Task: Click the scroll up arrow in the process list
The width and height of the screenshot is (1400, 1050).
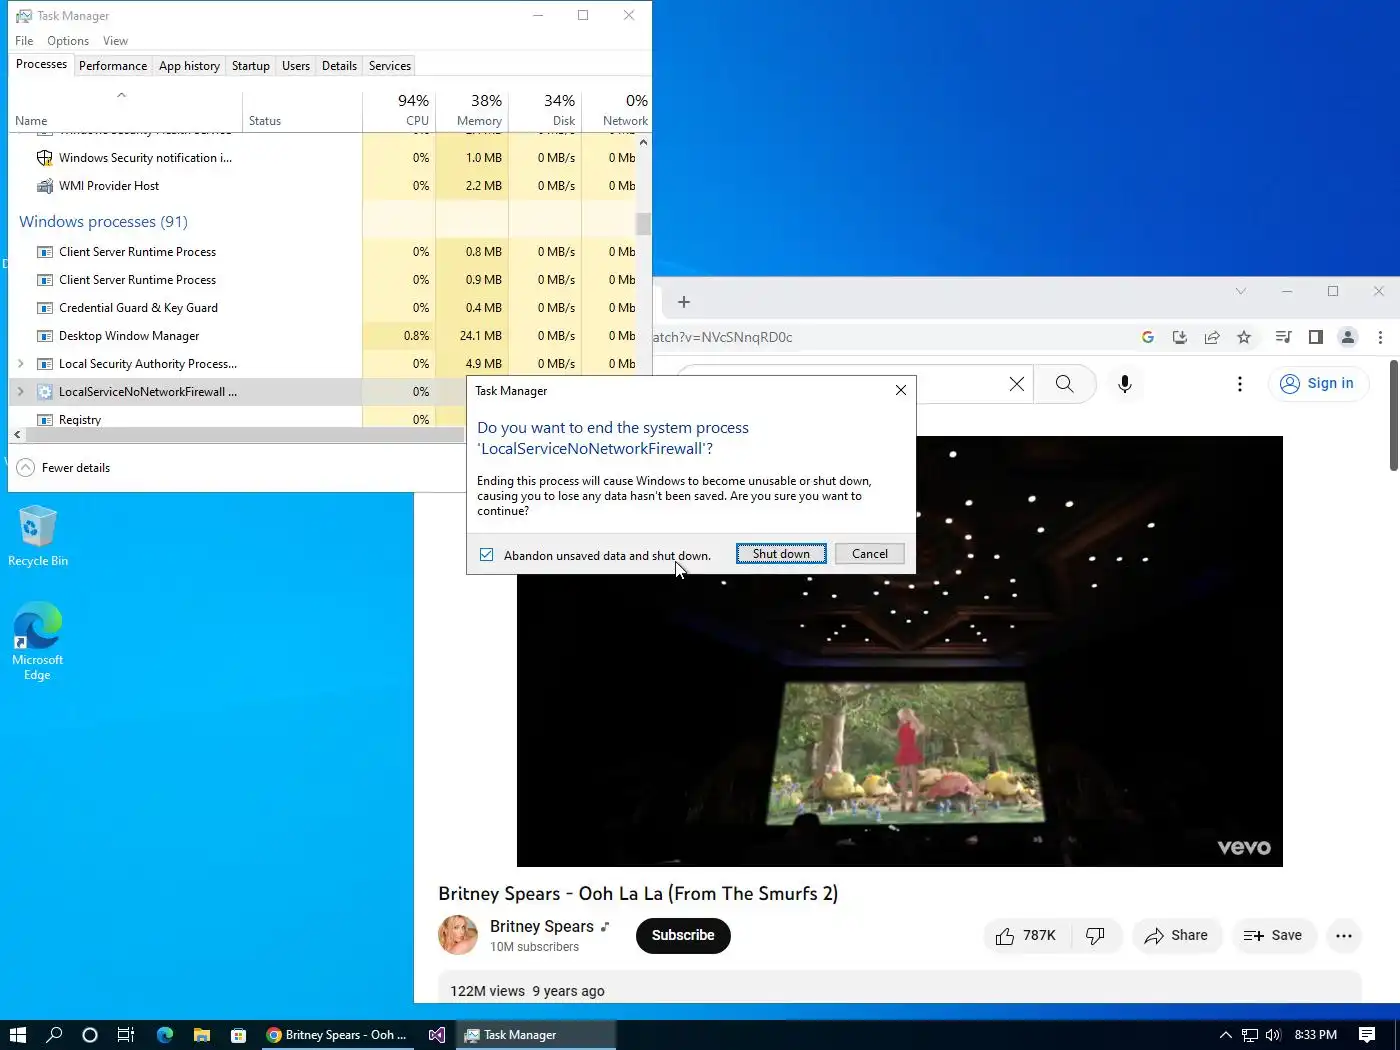Action: (x=643, y=142)
